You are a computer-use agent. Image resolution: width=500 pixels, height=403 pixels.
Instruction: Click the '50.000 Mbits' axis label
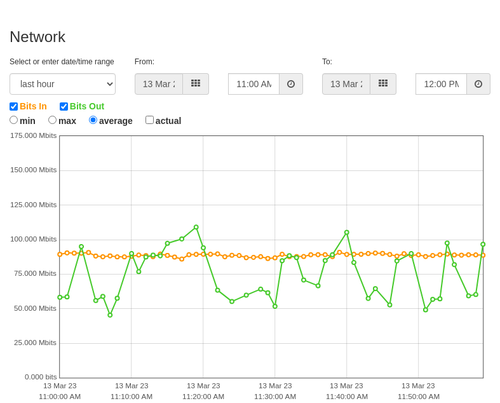click(x=35, y=308)
